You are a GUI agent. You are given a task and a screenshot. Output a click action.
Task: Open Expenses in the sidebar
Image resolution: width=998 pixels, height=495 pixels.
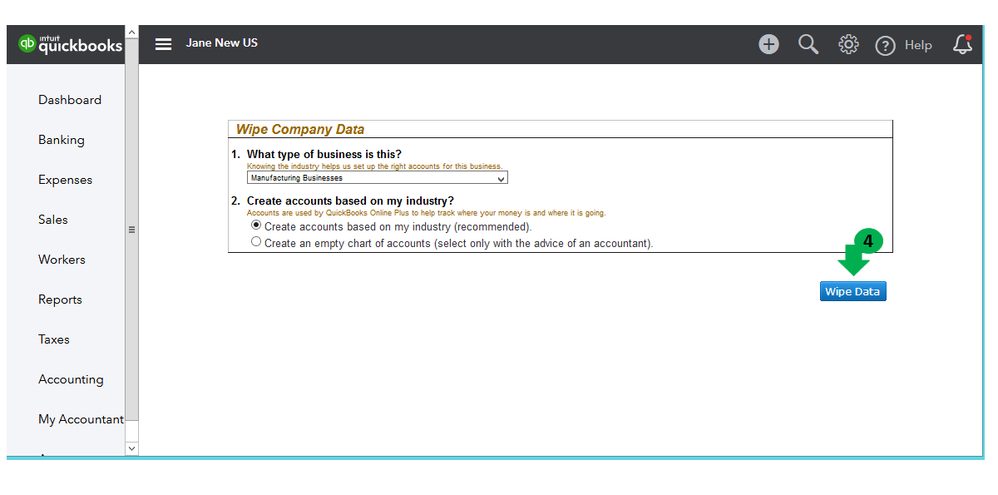coord(65,180)
